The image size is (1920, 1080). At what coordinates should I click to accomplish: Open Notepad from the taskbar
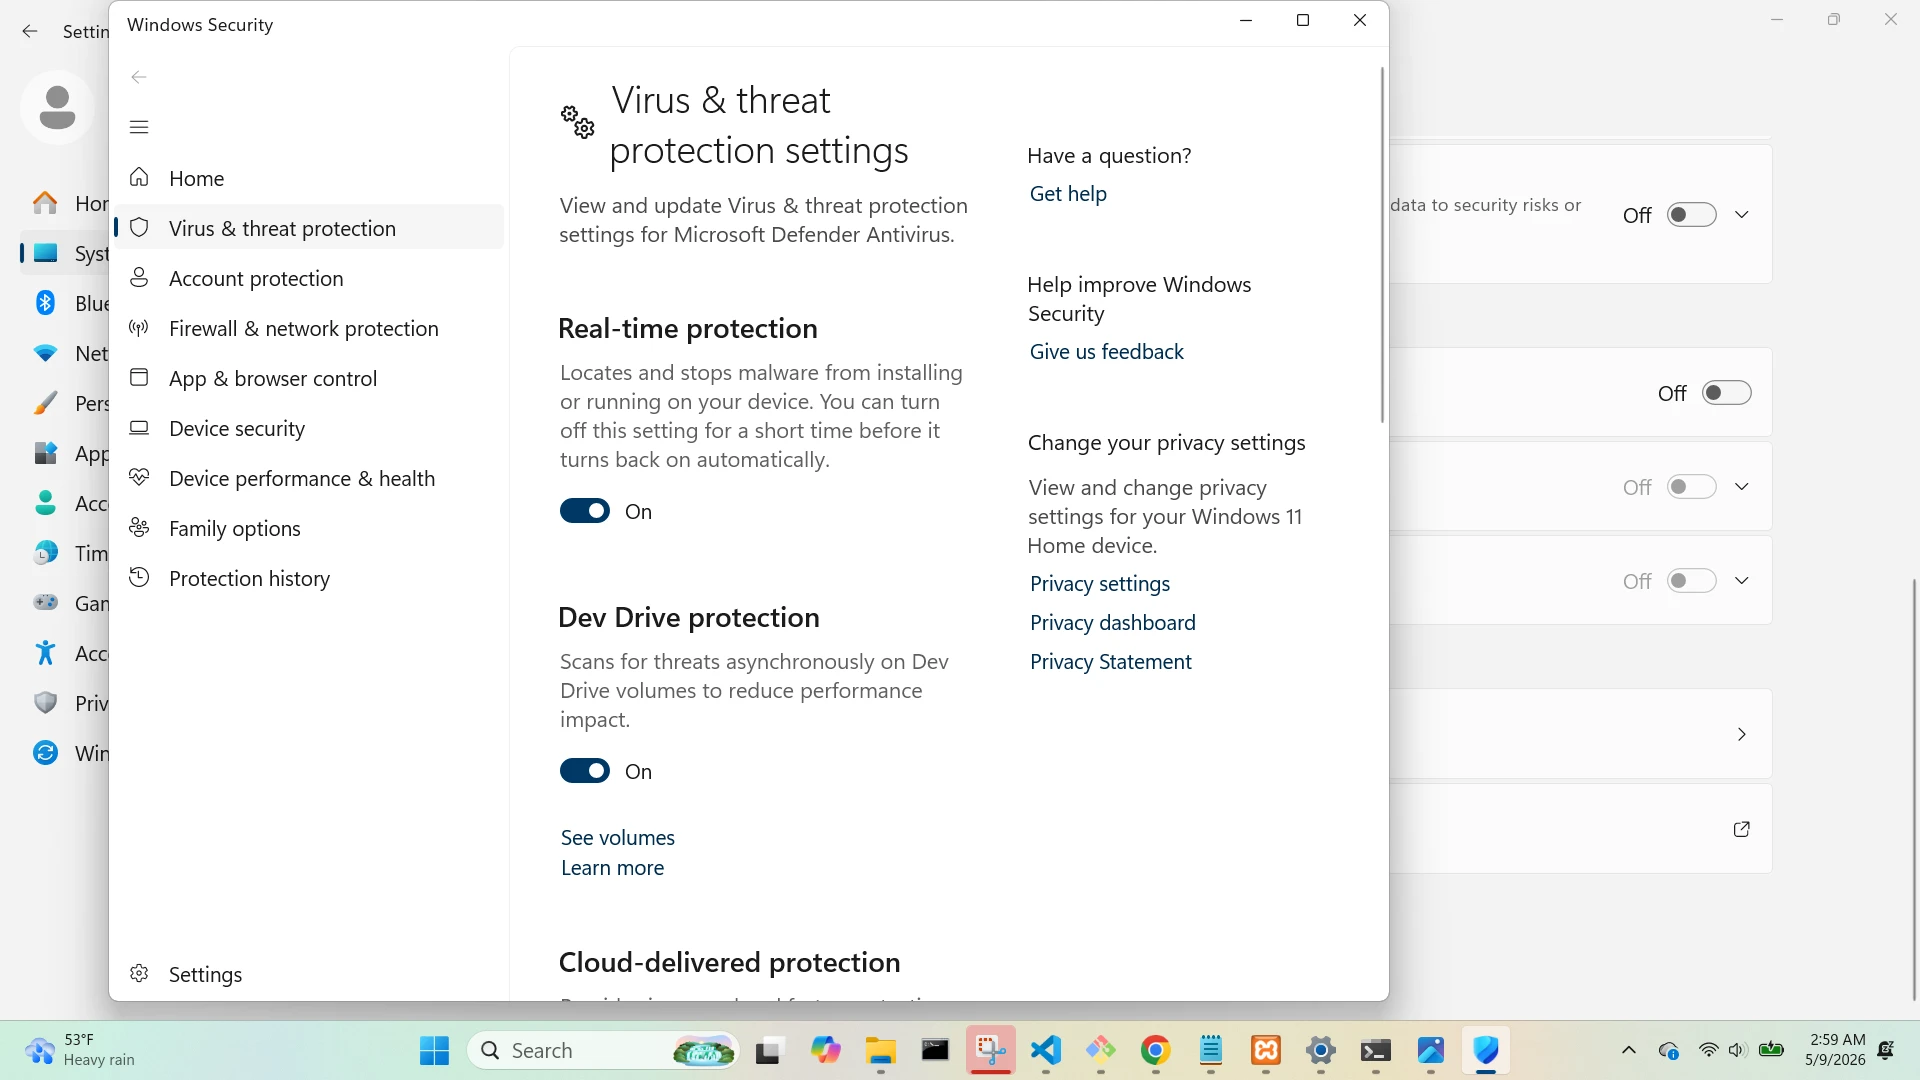tap(1211, 1051)
